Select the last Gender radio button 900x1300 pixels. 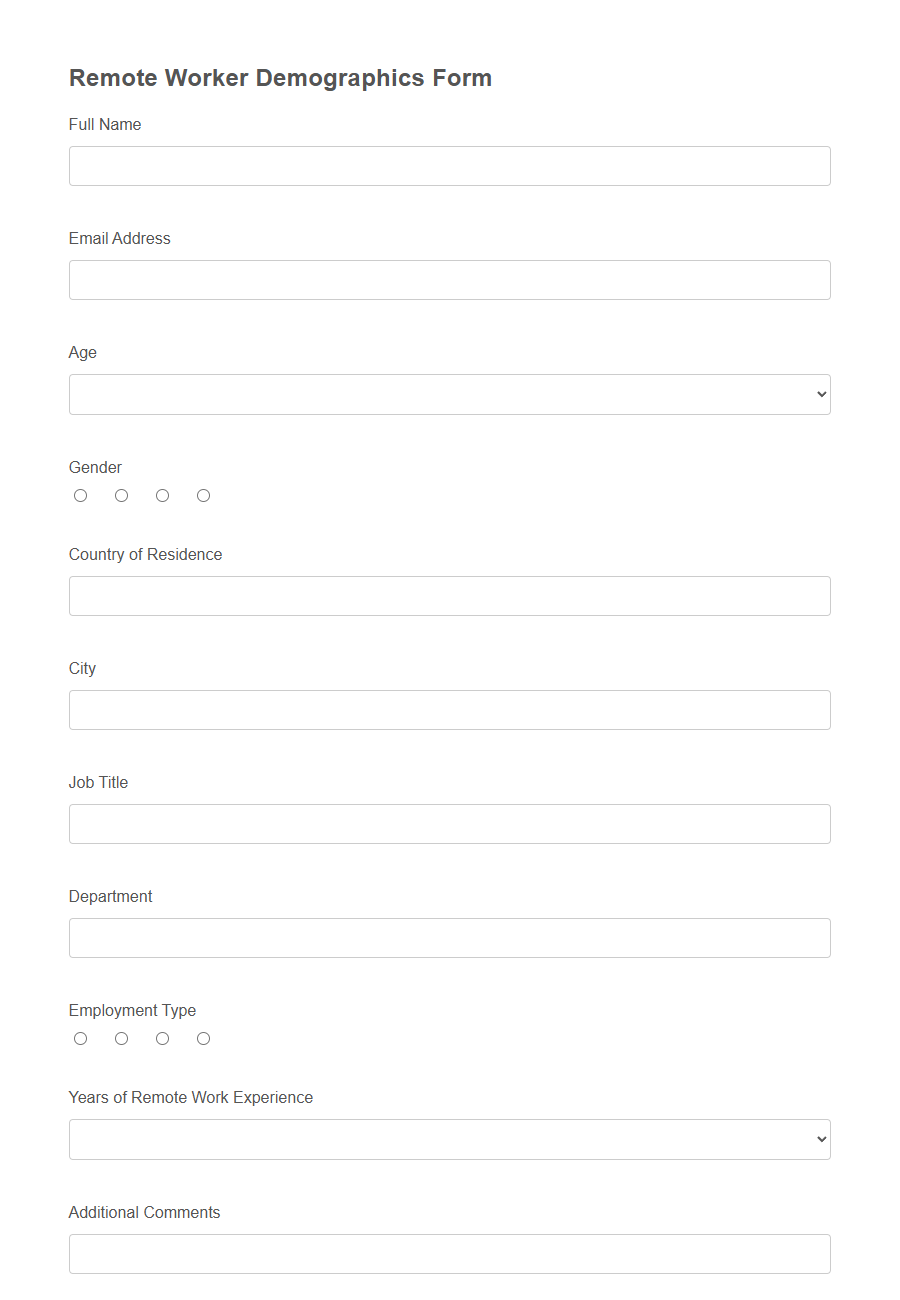point(203,495)
